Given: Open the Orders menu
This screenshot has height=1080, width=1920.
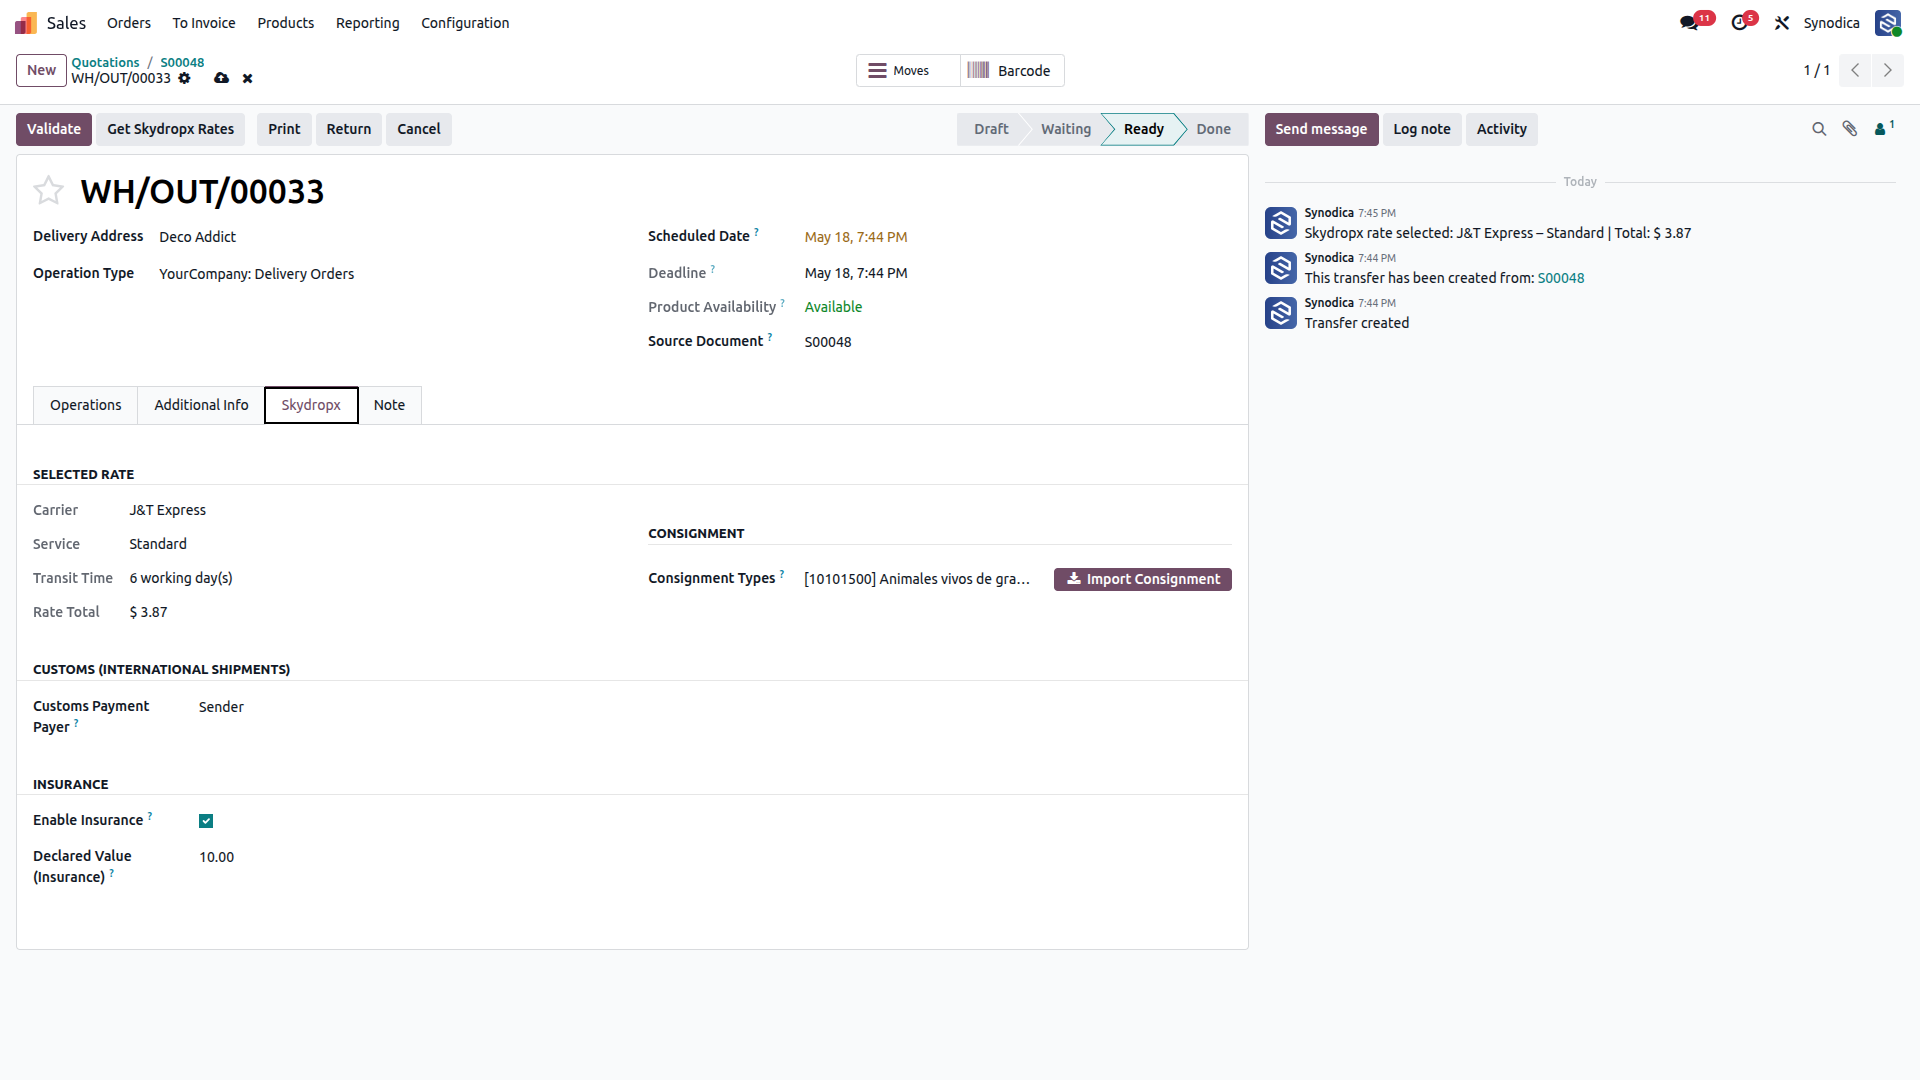Looking at the screenshot, I should pos(129,23).
